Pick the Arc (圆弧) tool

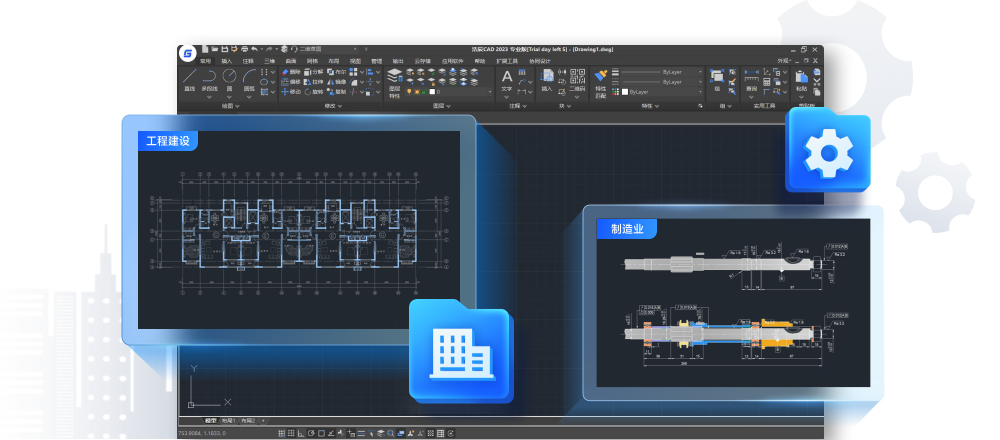point(249,80)
